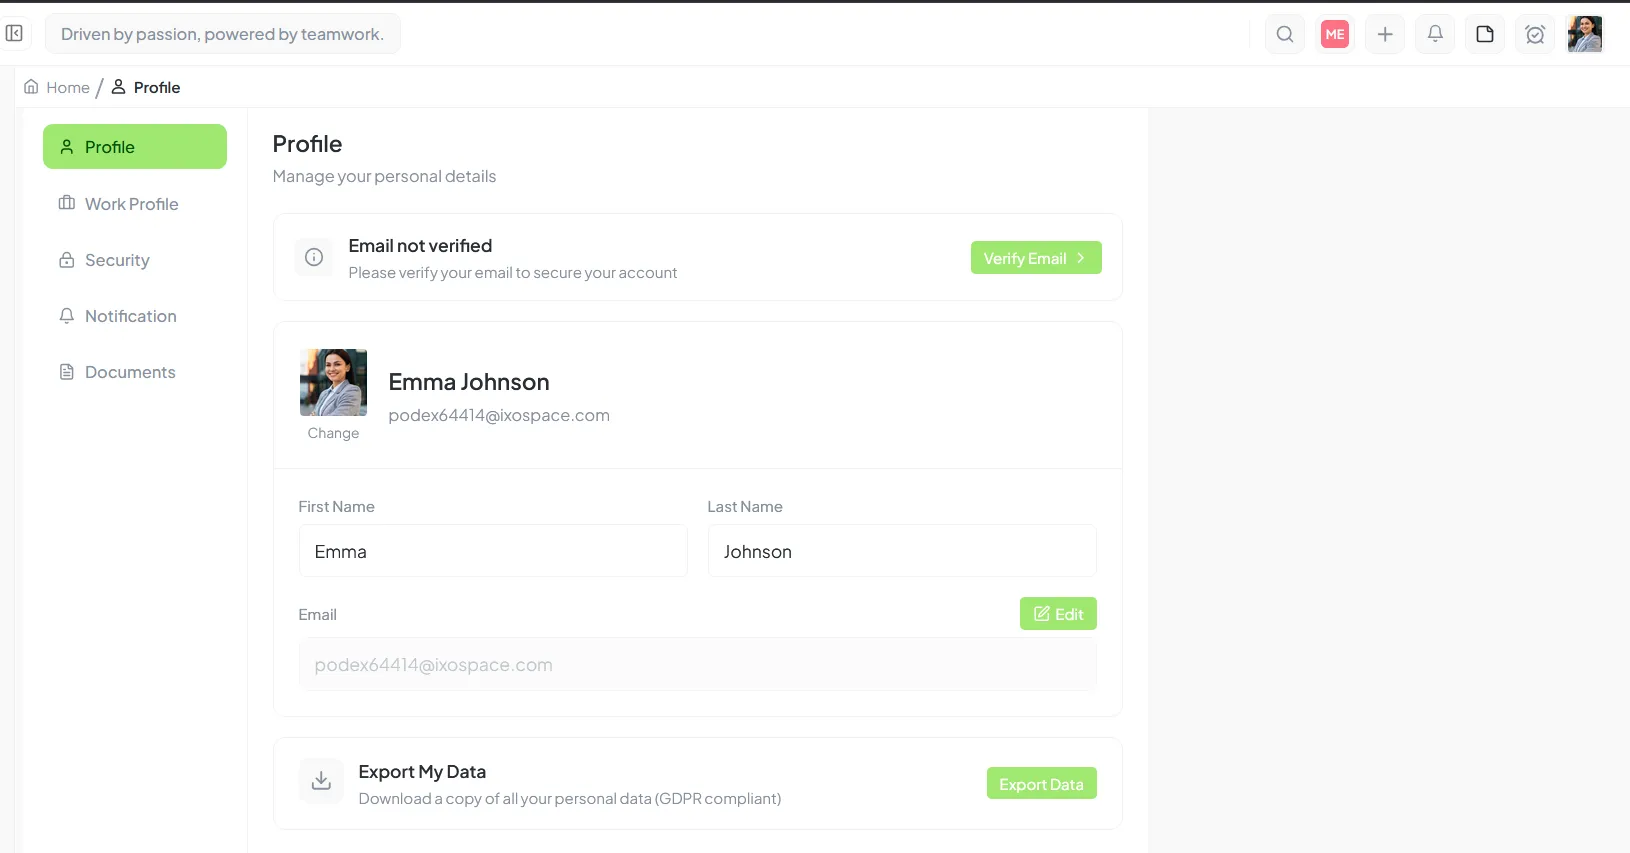
Task: Click the plus icon to add new item
Action: click(1384, 33)
